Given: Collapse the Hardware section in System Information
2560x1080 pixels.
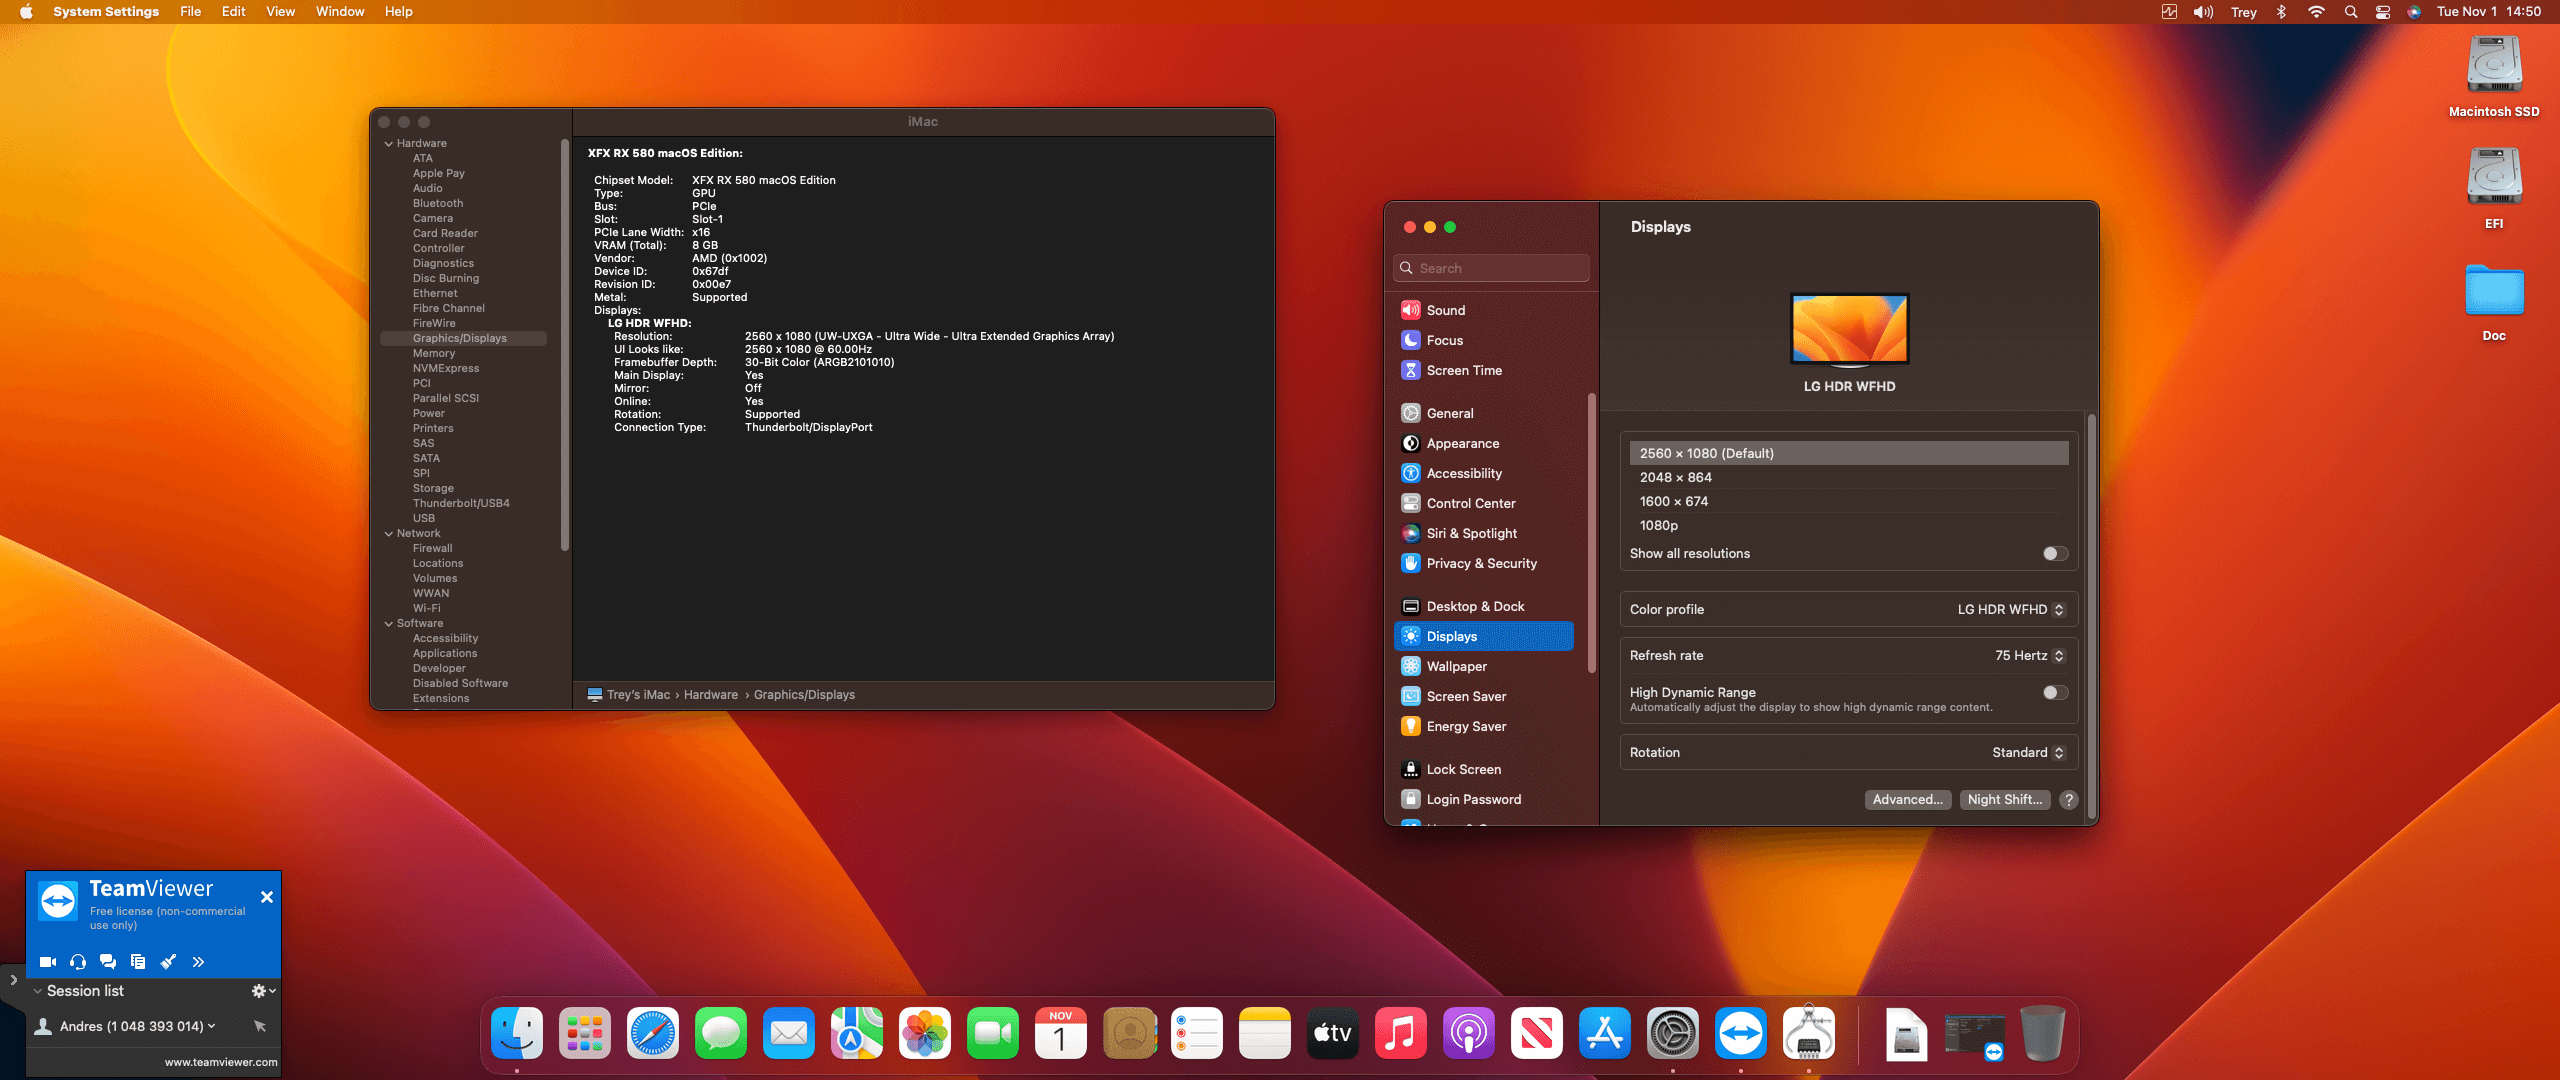Looking at the screenshot, I should [389, 144].
